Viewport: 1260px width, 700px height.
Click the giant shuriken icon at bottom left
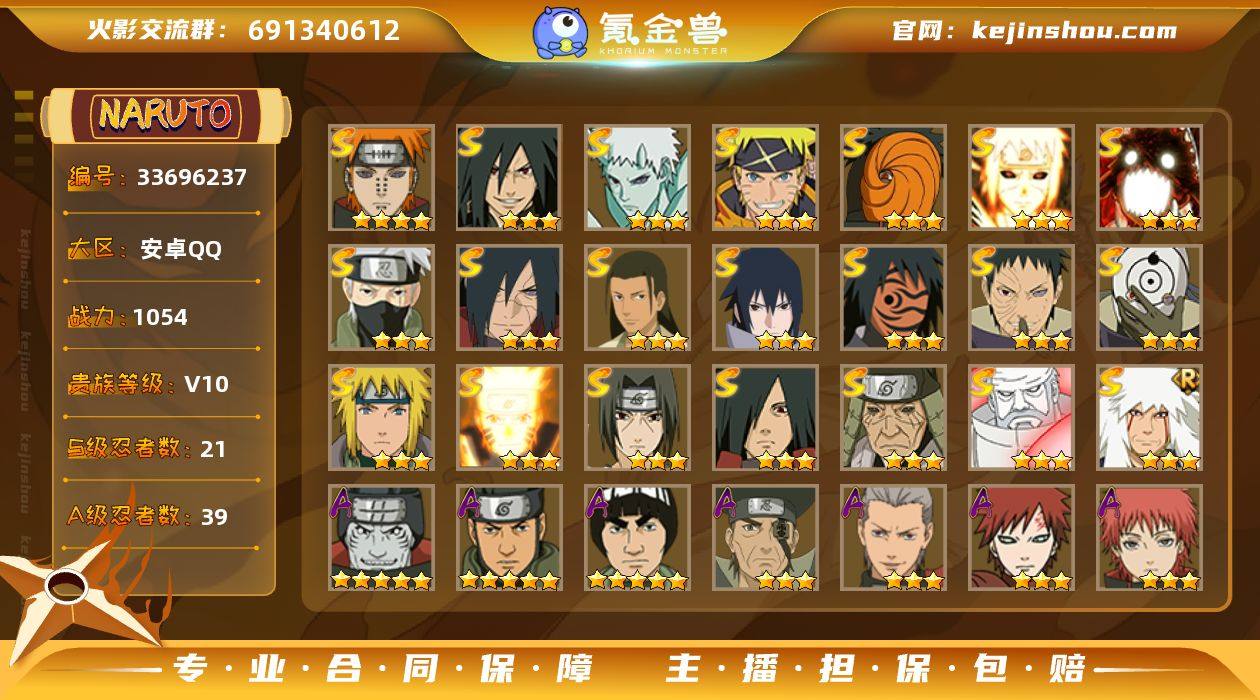pyautogui.click(x=75, y=590)
